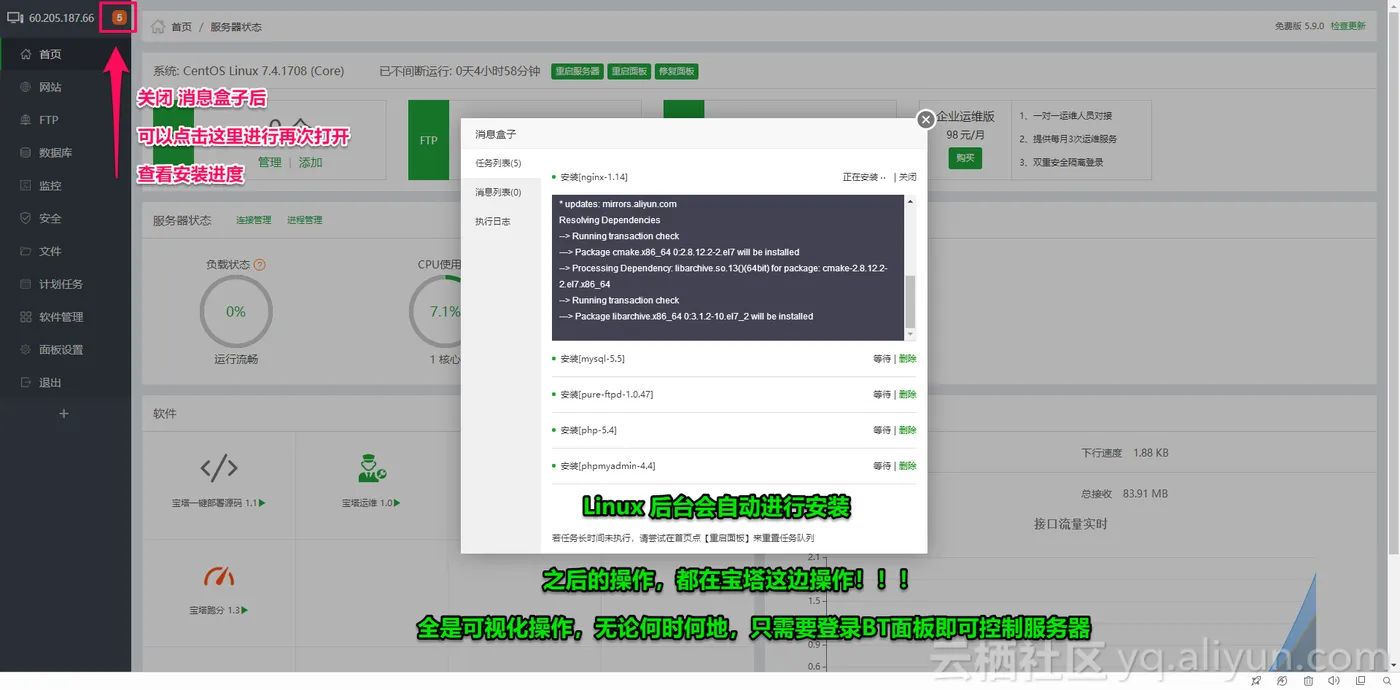The width and height of the screenshot is (1400, 690).
Task: Select 退出 logout in sidebar
Action: tap(65, 383)
